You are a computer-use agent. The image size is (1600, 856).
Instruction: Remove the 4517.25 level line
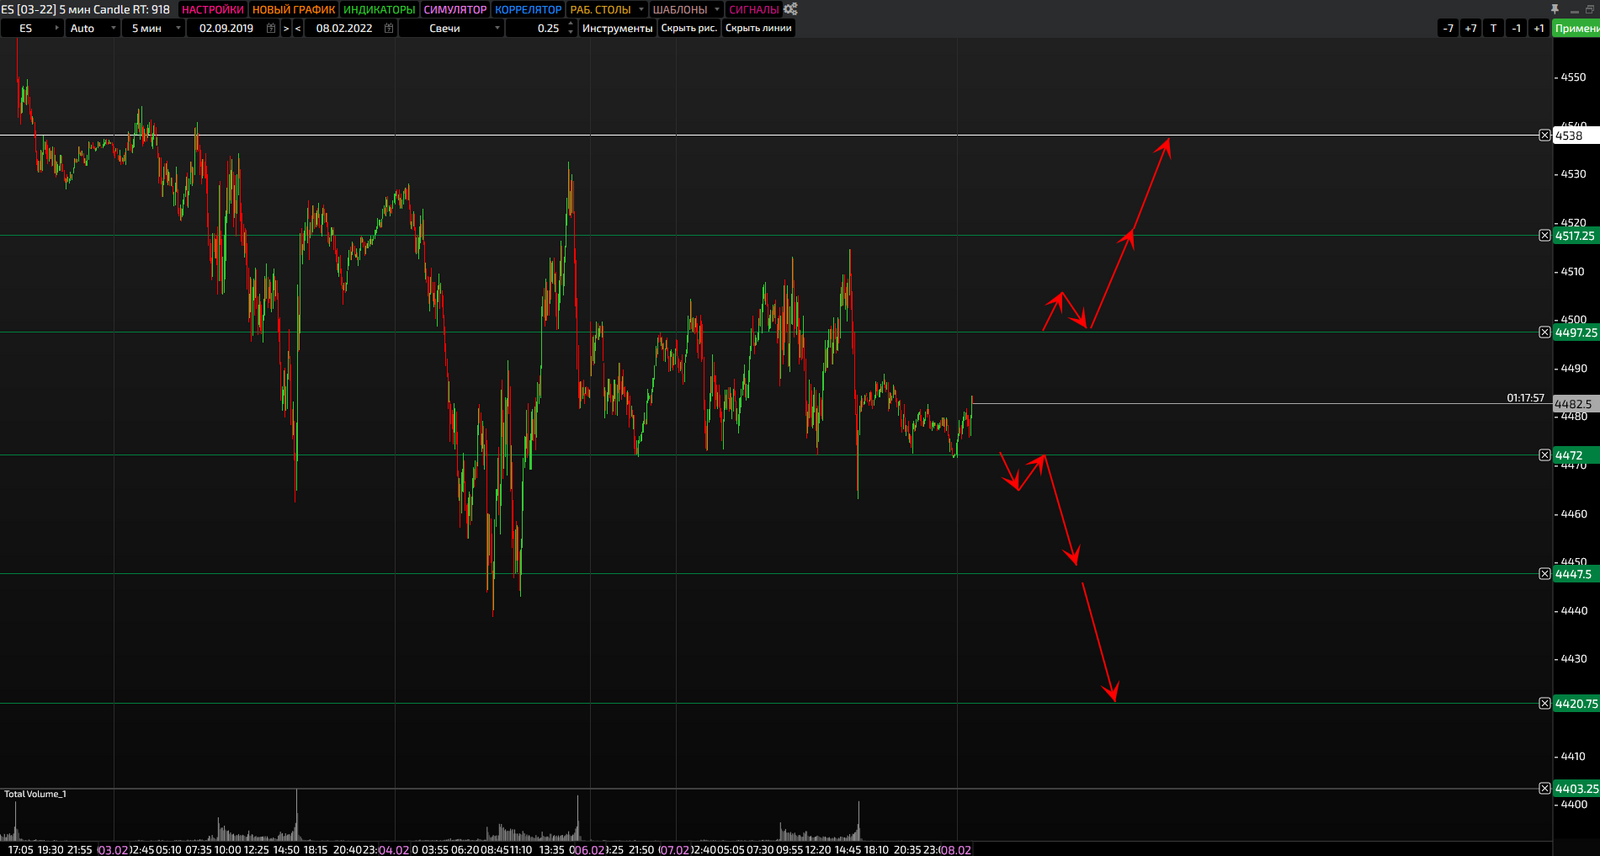(x=1544, y=236)
